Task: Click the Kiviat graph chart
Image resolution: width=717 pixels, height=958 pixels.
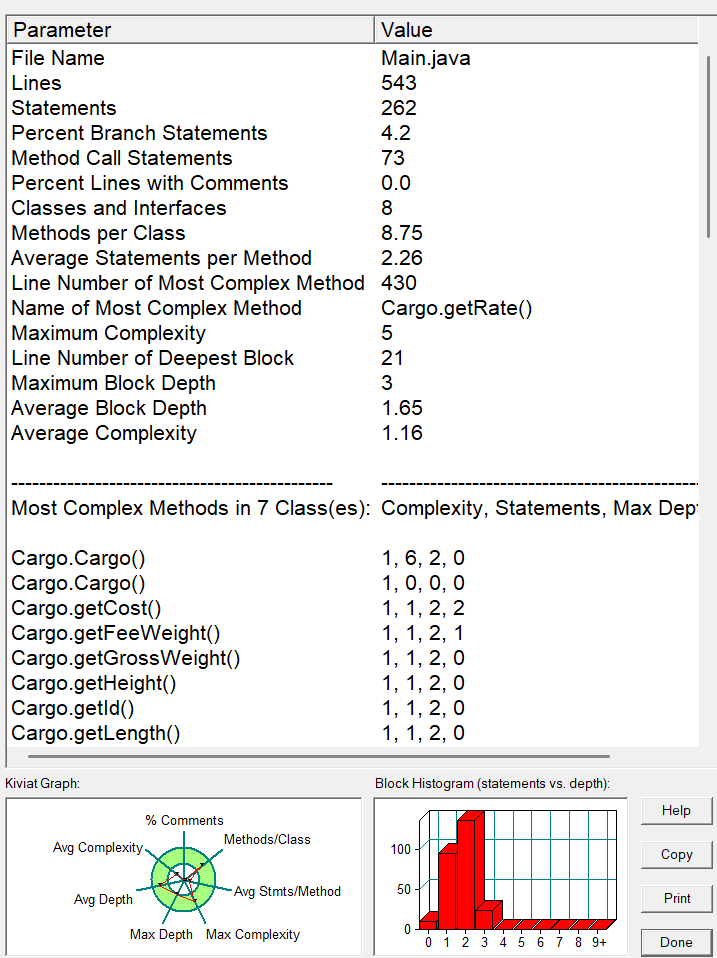Action: pos(184,877)
